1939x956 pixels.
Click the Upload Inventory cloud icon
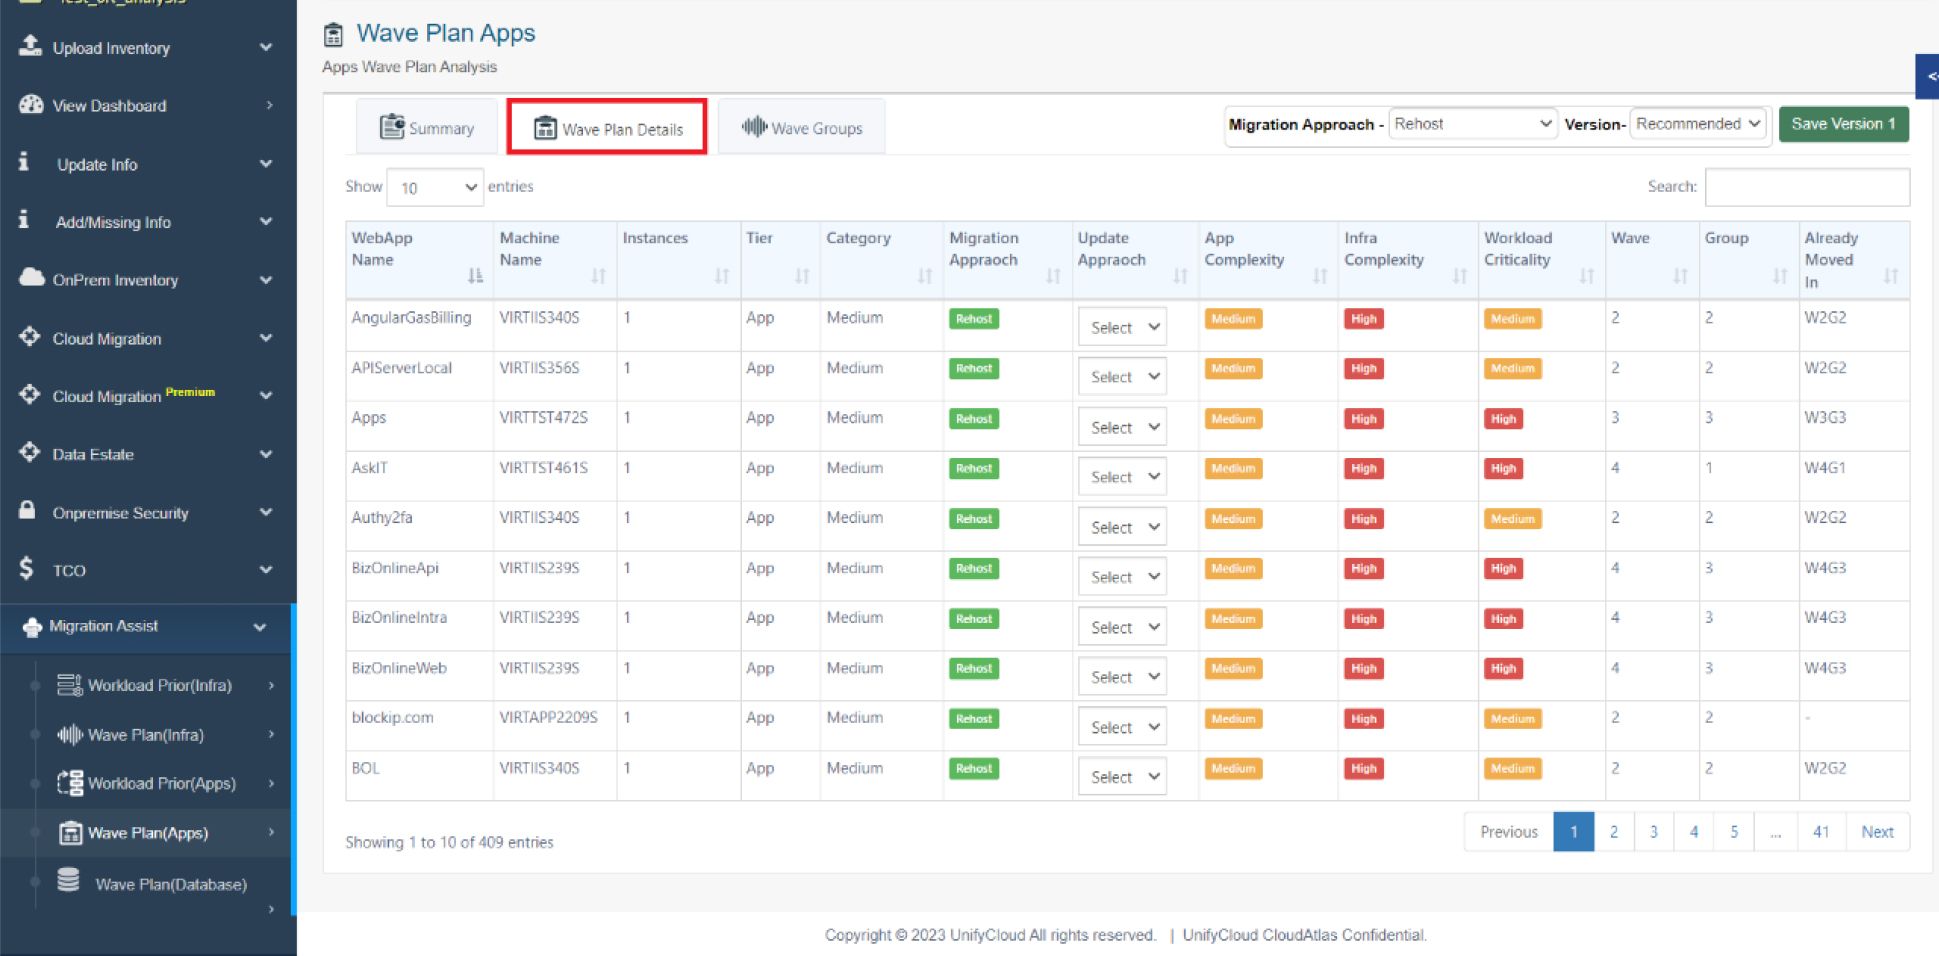30,45
